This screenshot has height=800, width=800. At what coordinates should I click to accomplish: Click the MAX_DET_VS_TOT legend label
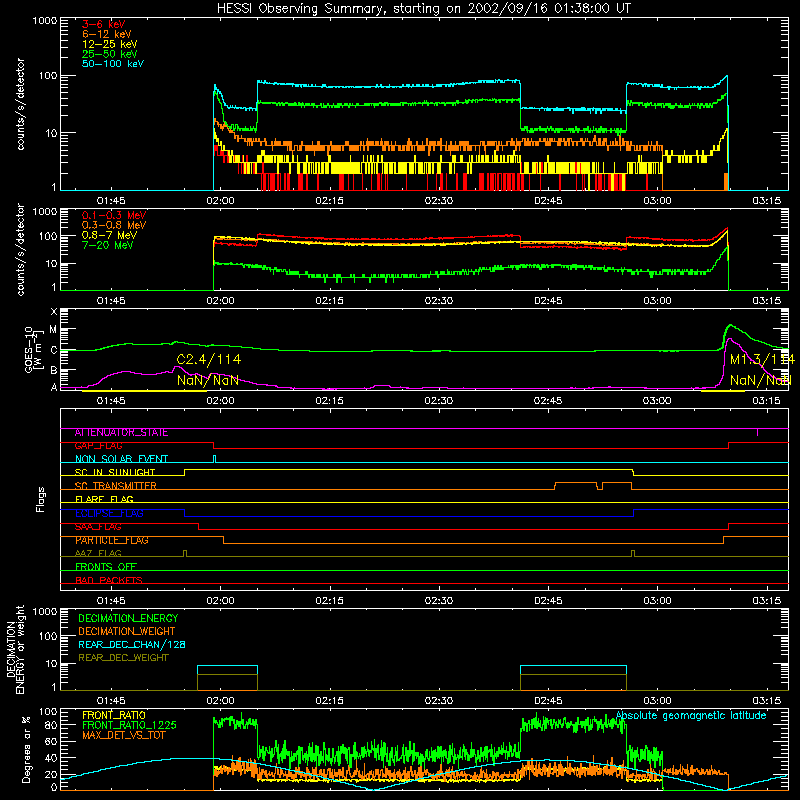pyautogui.click(x=123, y=735)
